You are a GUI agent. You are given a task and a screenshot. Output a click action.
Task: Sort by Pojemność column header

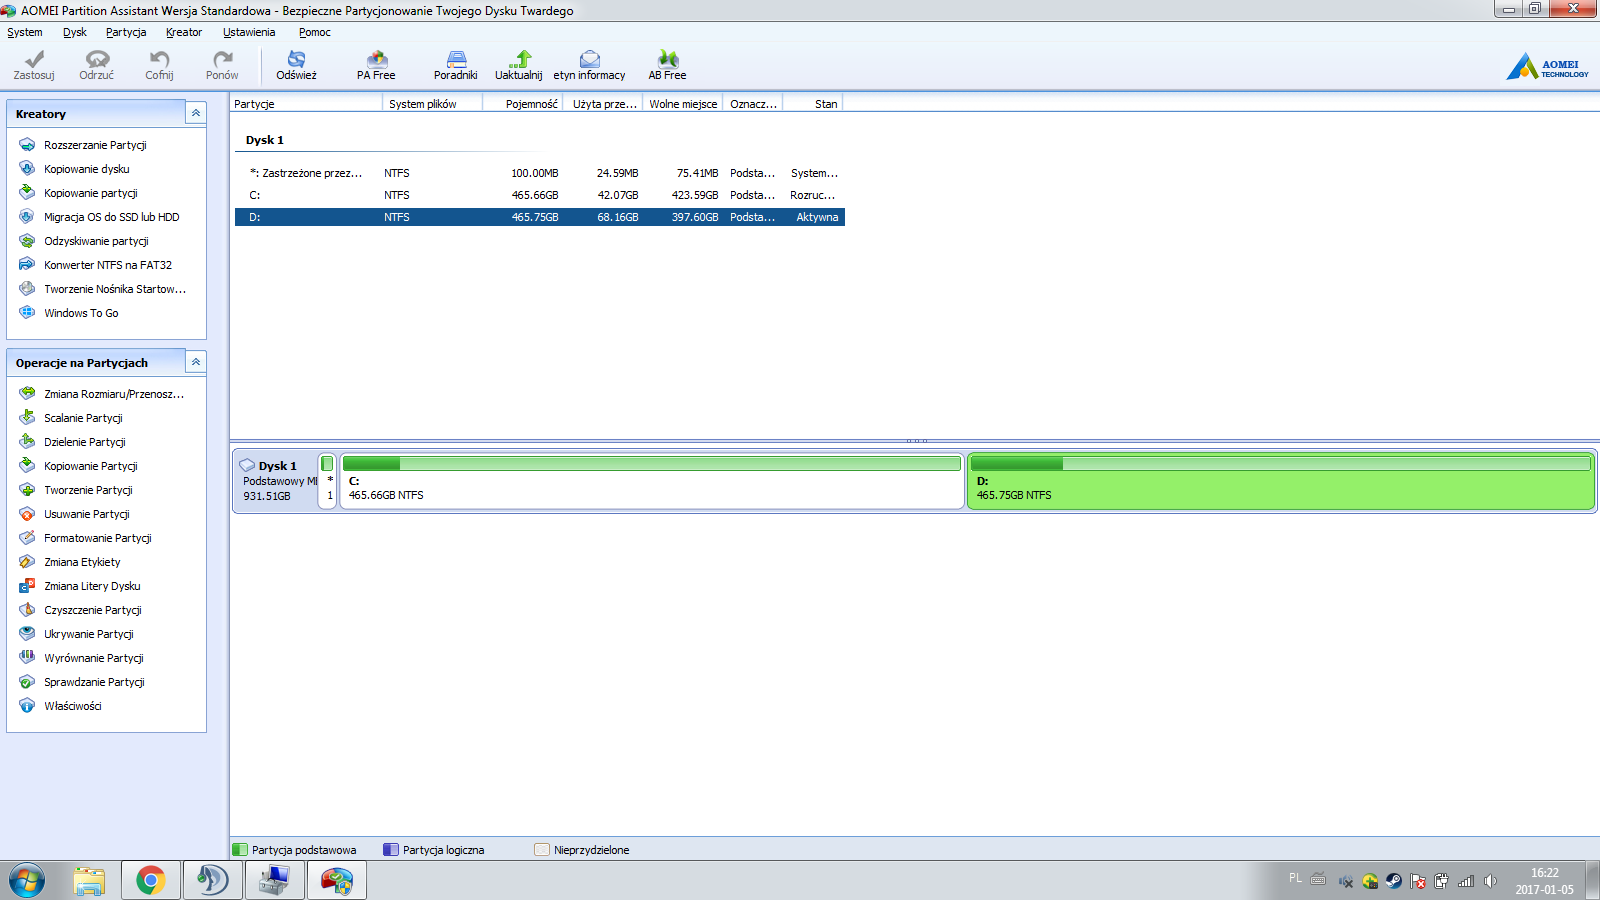point(523,104)
